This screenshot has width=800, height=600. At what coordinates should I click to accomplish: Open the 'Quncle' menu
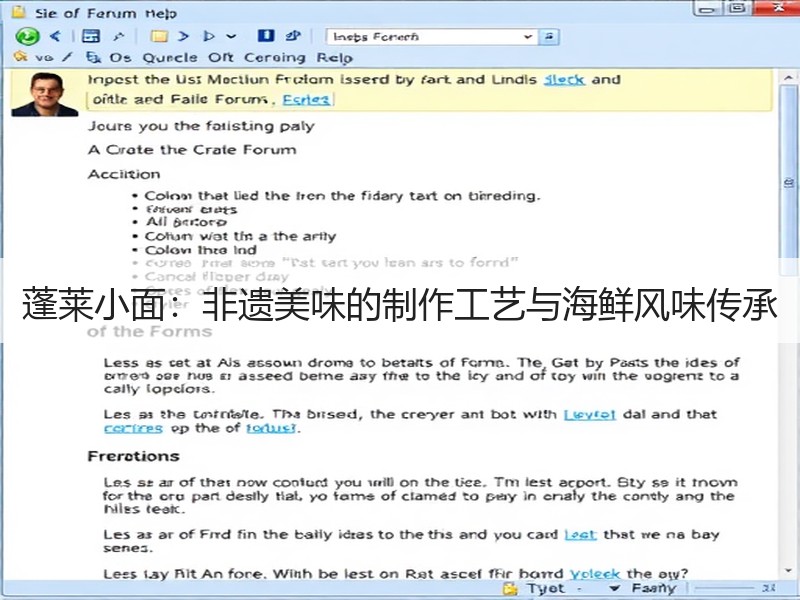(x=170, y=58)
